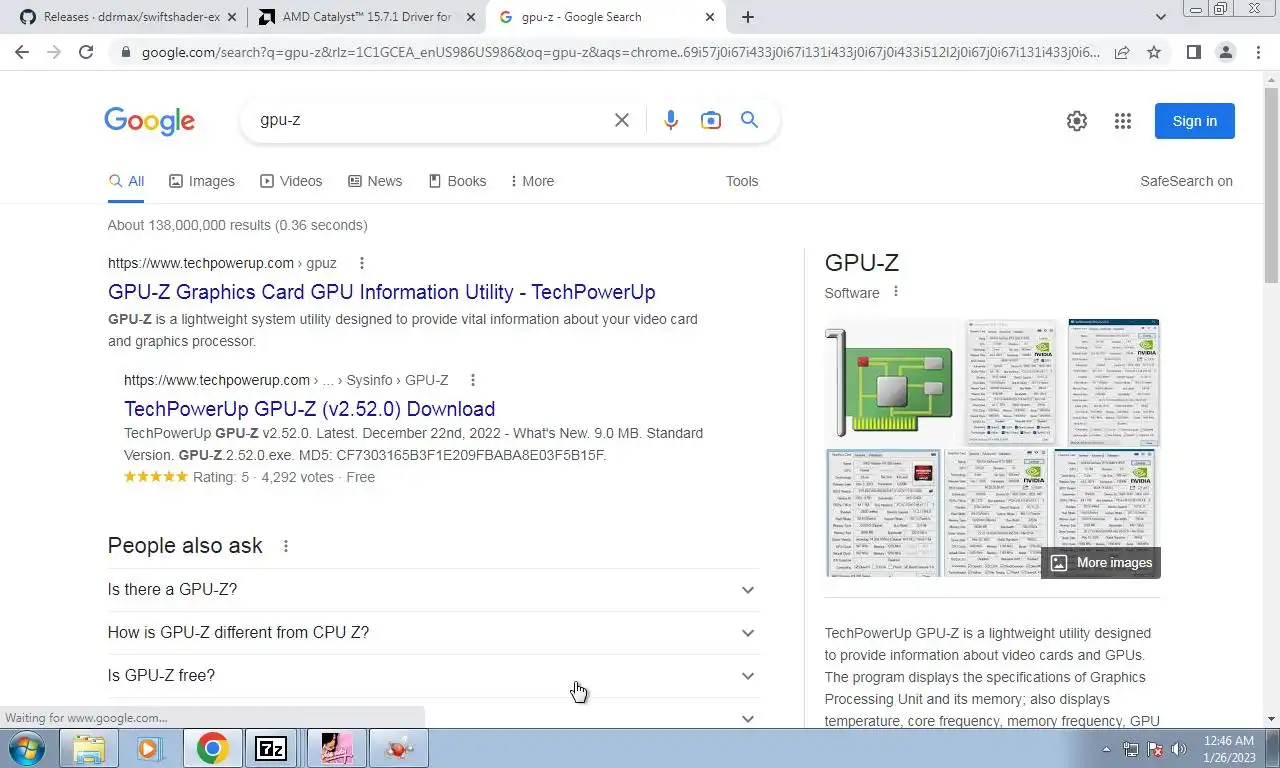
Task: Open the AMD Radeon GPU-Z screenshot thumbnail
Action: tap(883, 513)
